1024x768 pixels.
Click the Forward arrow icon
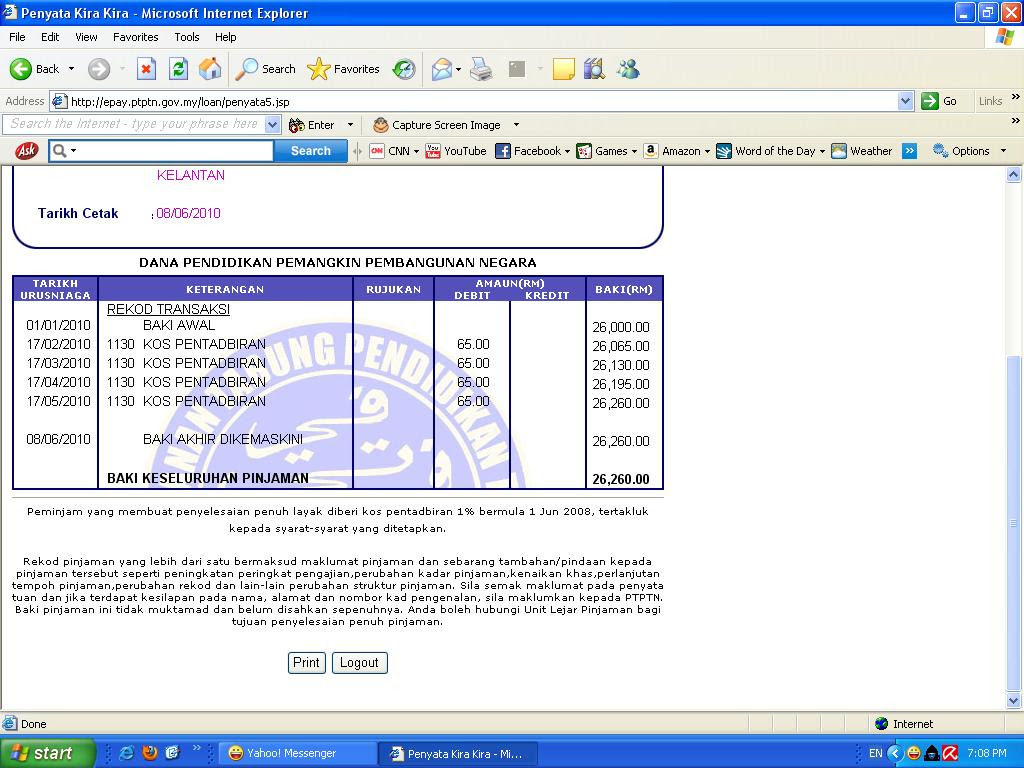[99, 69]
